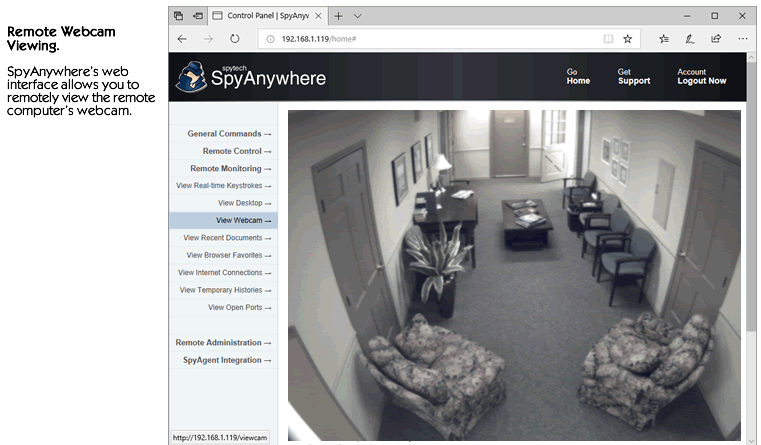Minimize the browser window

coord(687,16)
